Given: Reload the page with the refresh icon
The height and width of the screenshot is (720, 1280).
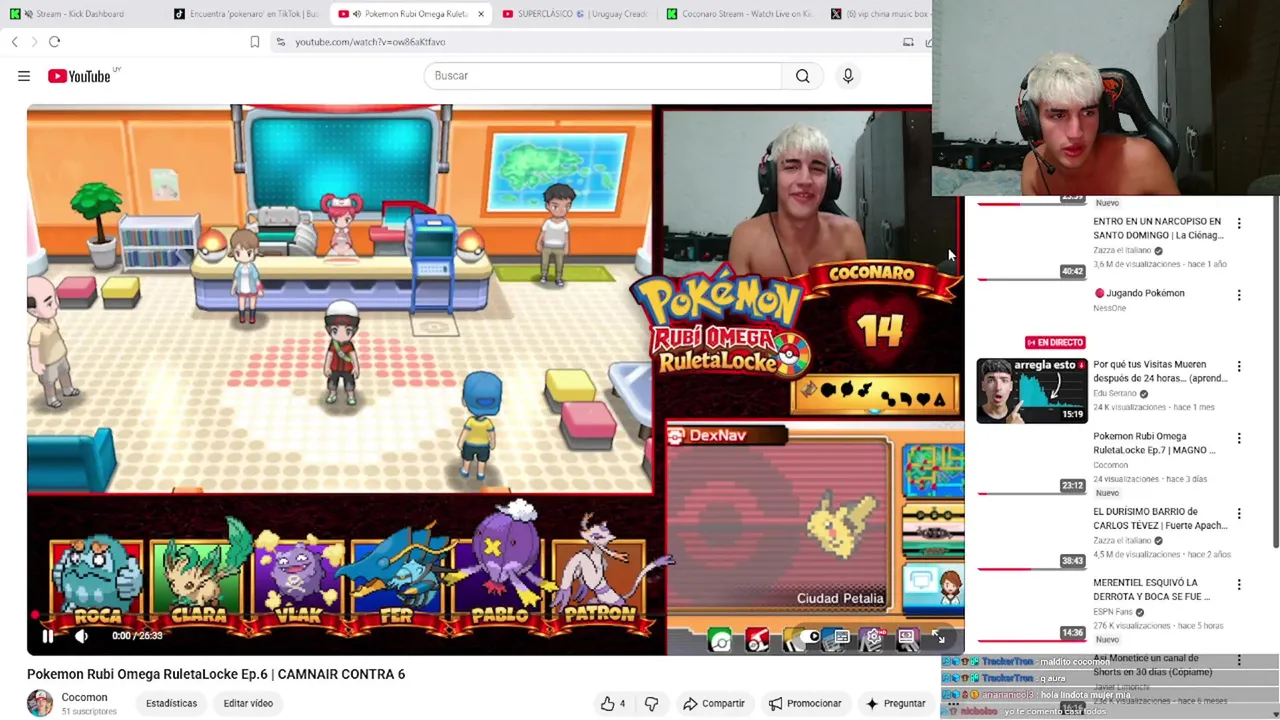Looking at the screenshot, I should coord(55,42).
